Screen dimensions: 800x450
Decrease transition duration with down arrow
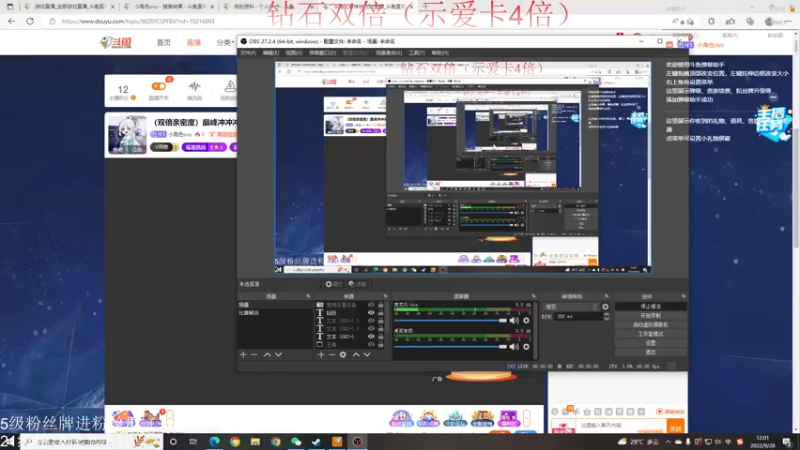[606, 319]
